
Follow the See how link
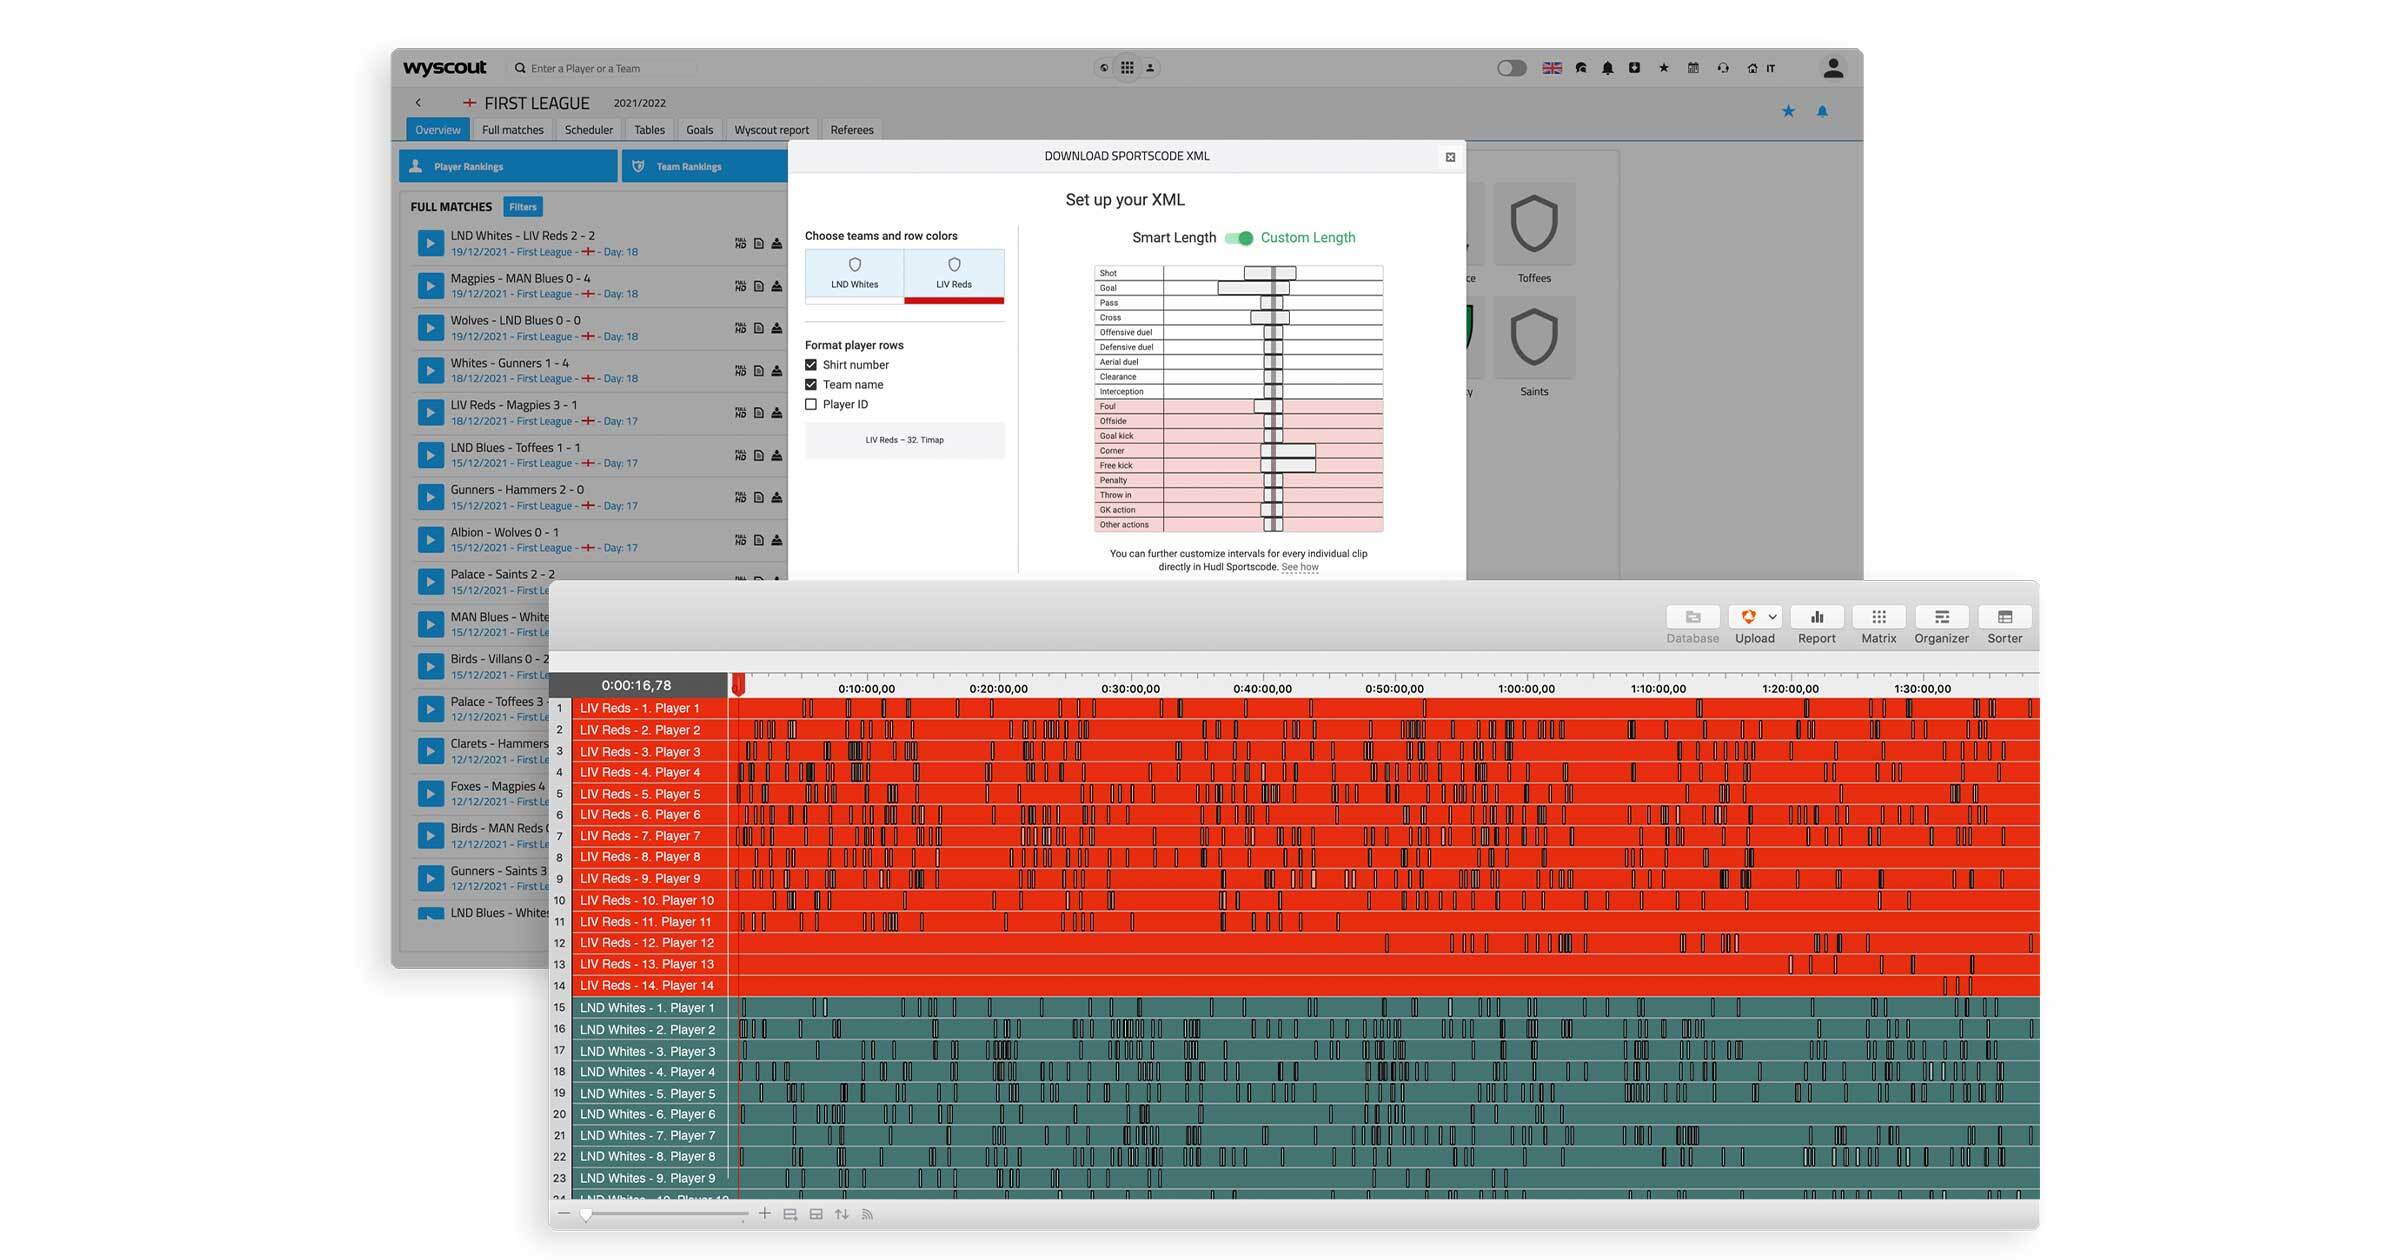click(x=1299, y=567)
